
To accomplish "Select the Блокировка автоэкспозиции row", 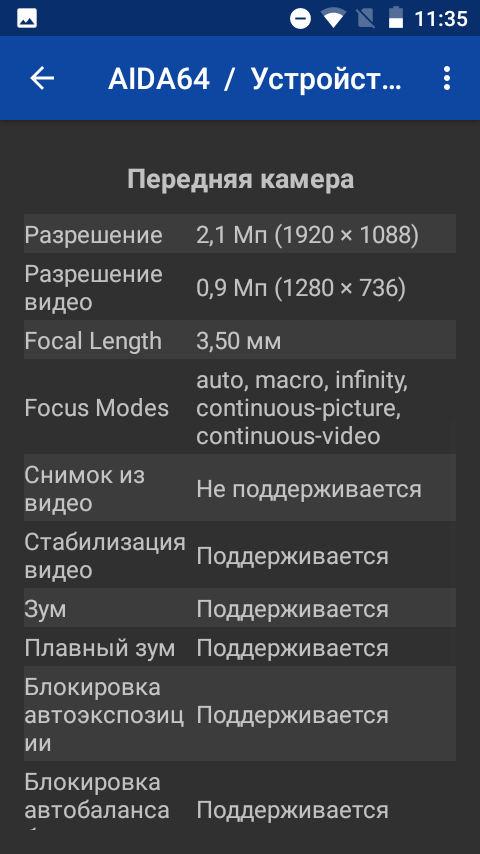I will (x=240, y=713).
